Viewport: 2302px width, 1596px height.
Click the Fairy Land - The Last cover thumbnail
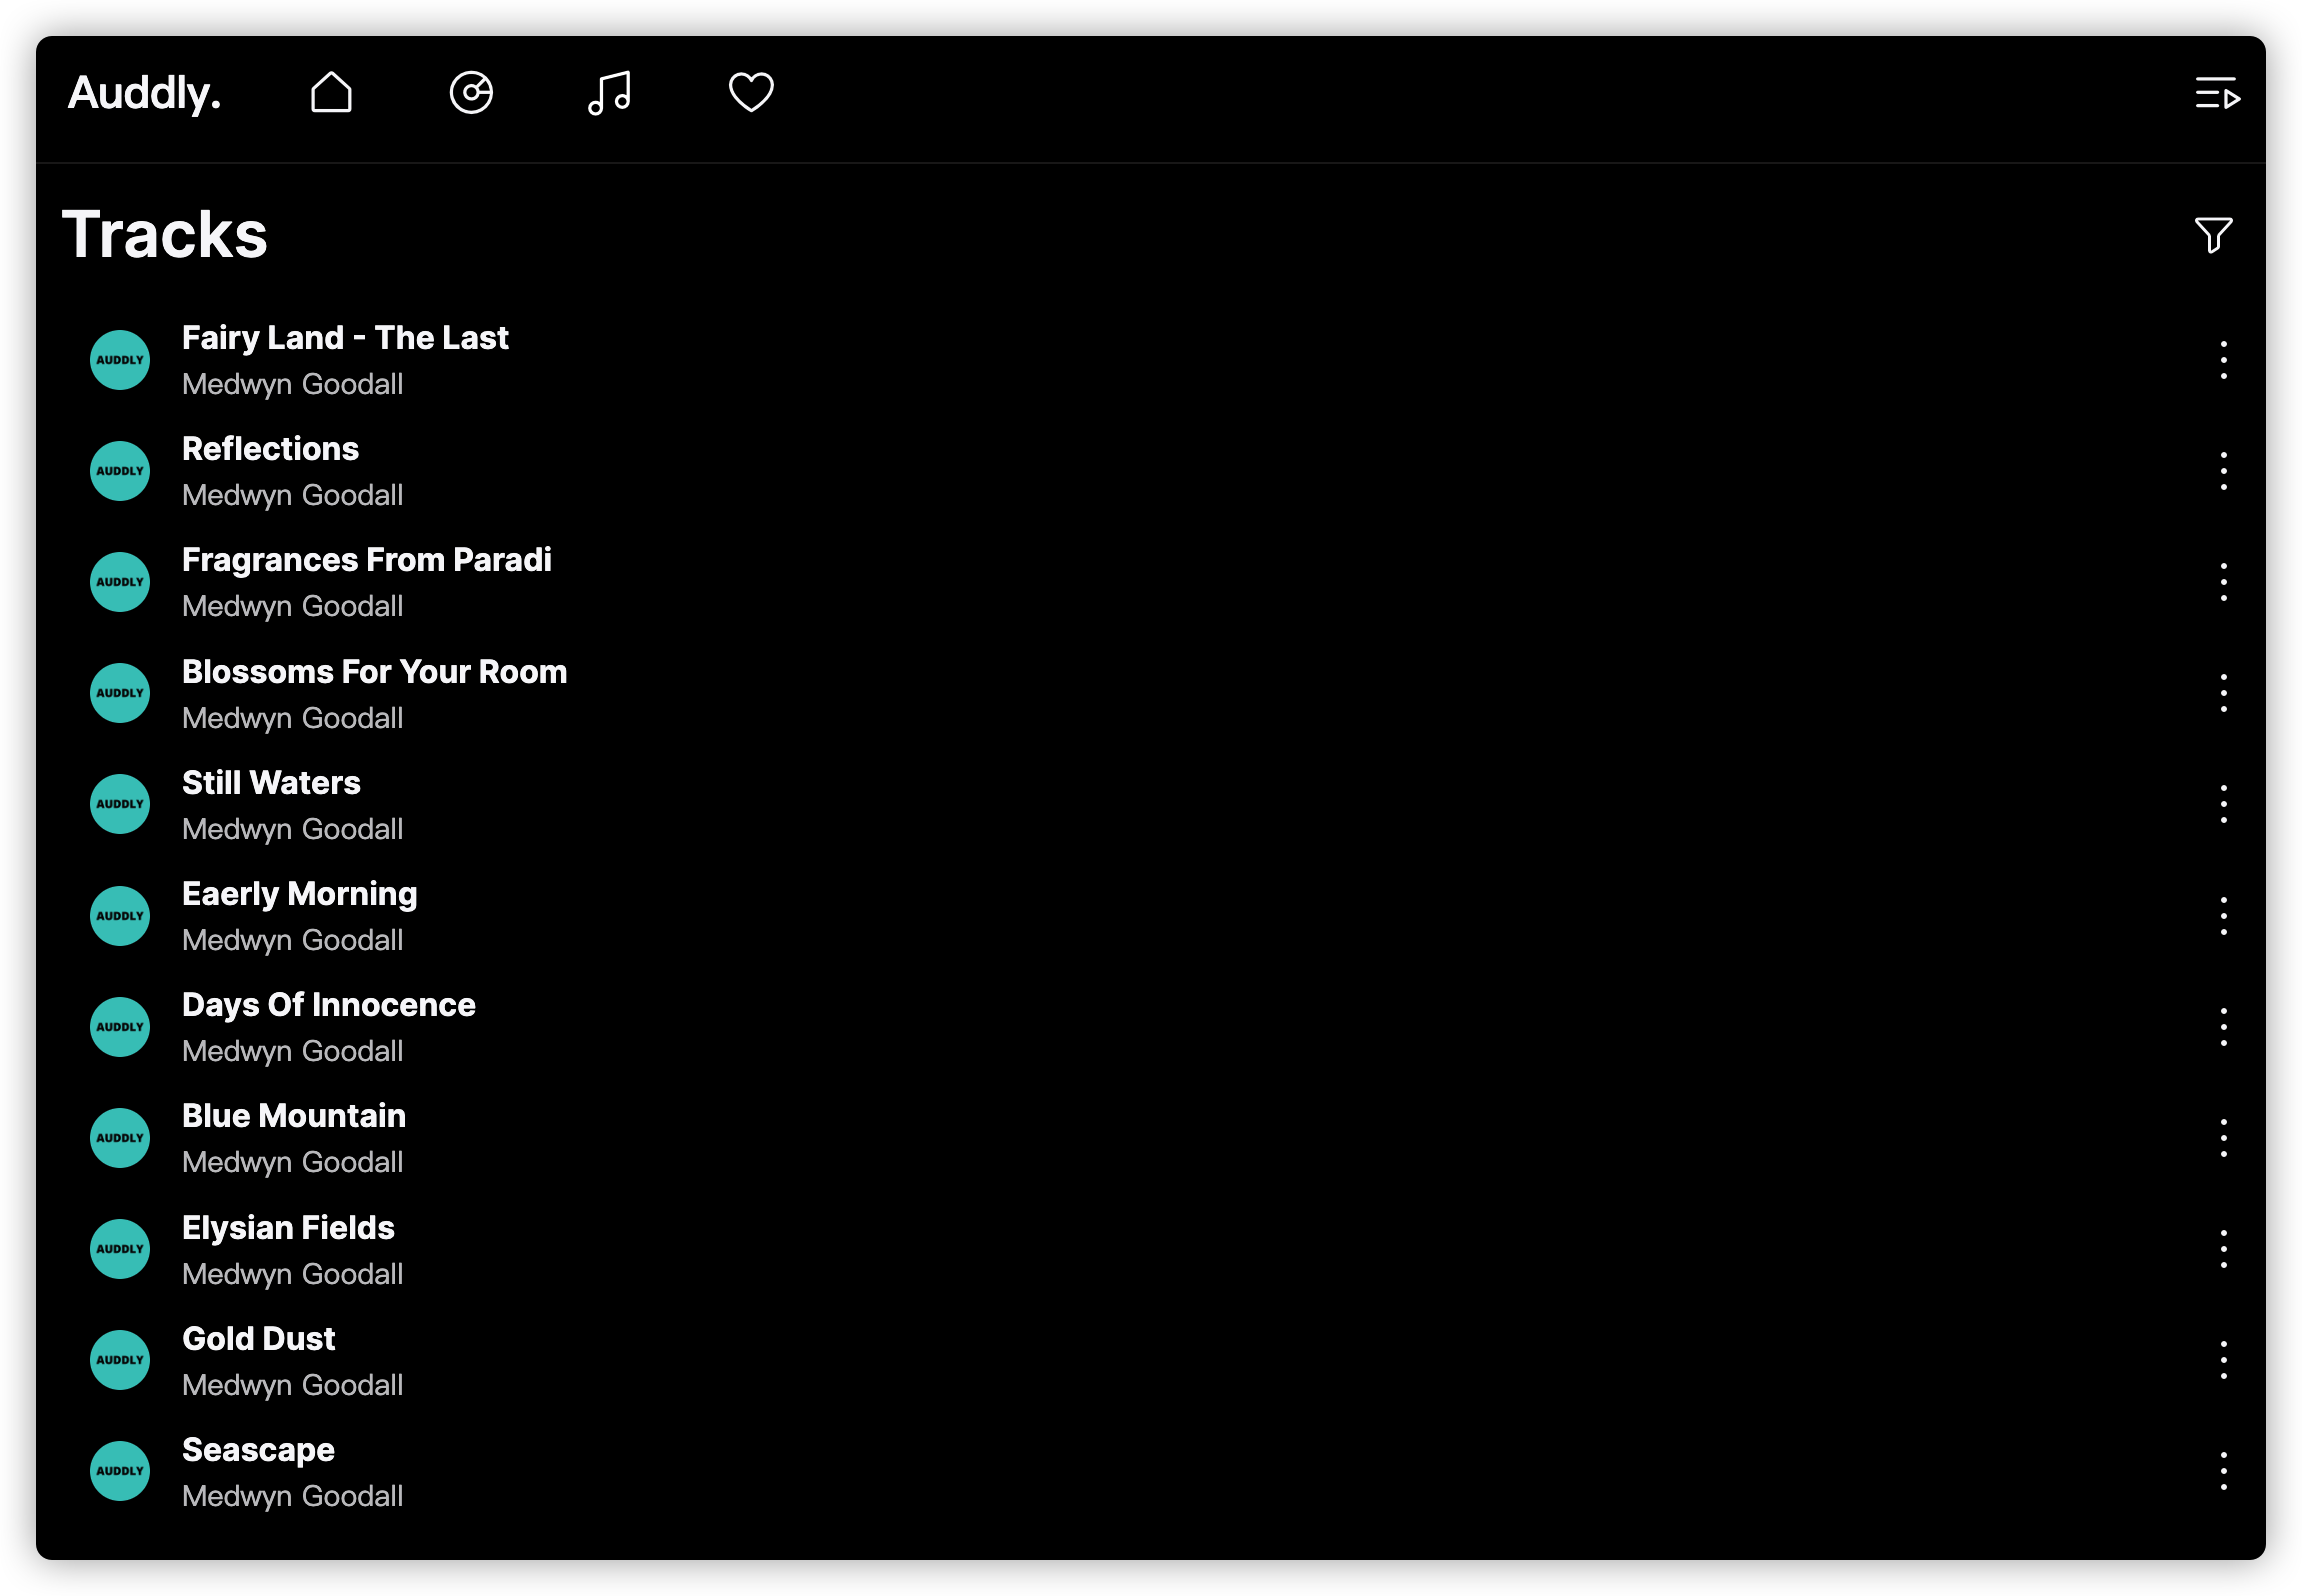(x=120, y=360)
